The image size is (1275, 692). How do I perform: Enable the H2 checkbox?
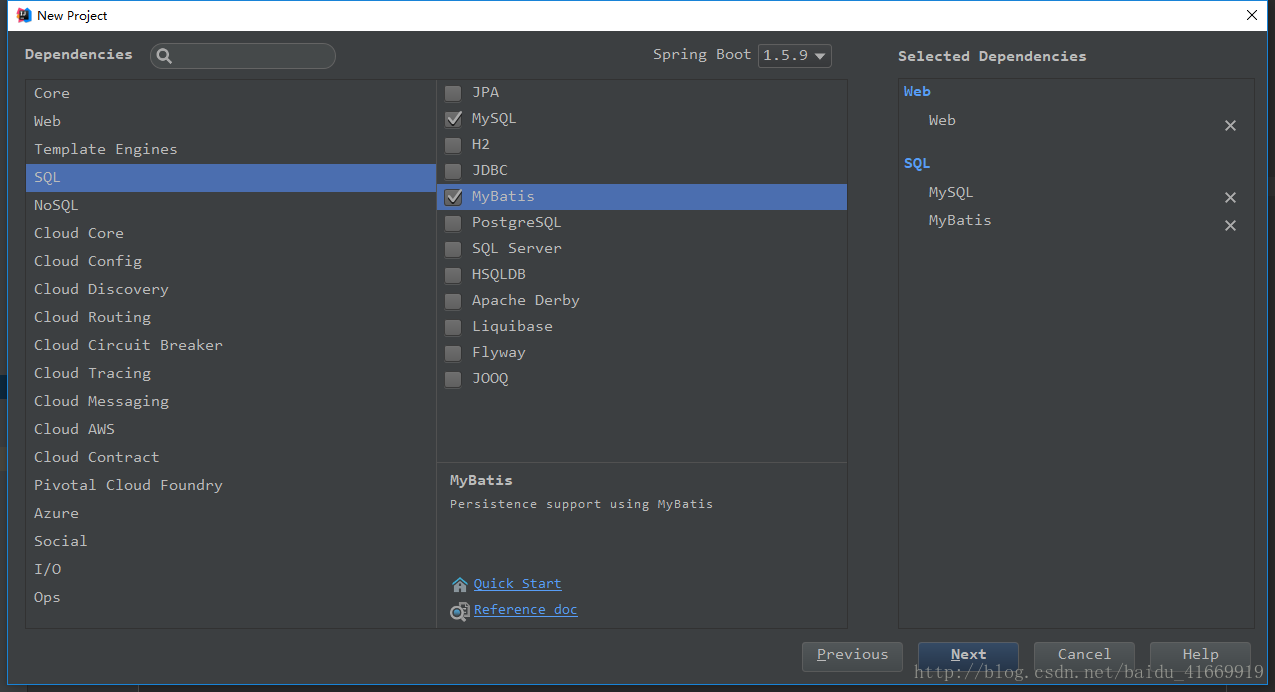tap(453, 145)
